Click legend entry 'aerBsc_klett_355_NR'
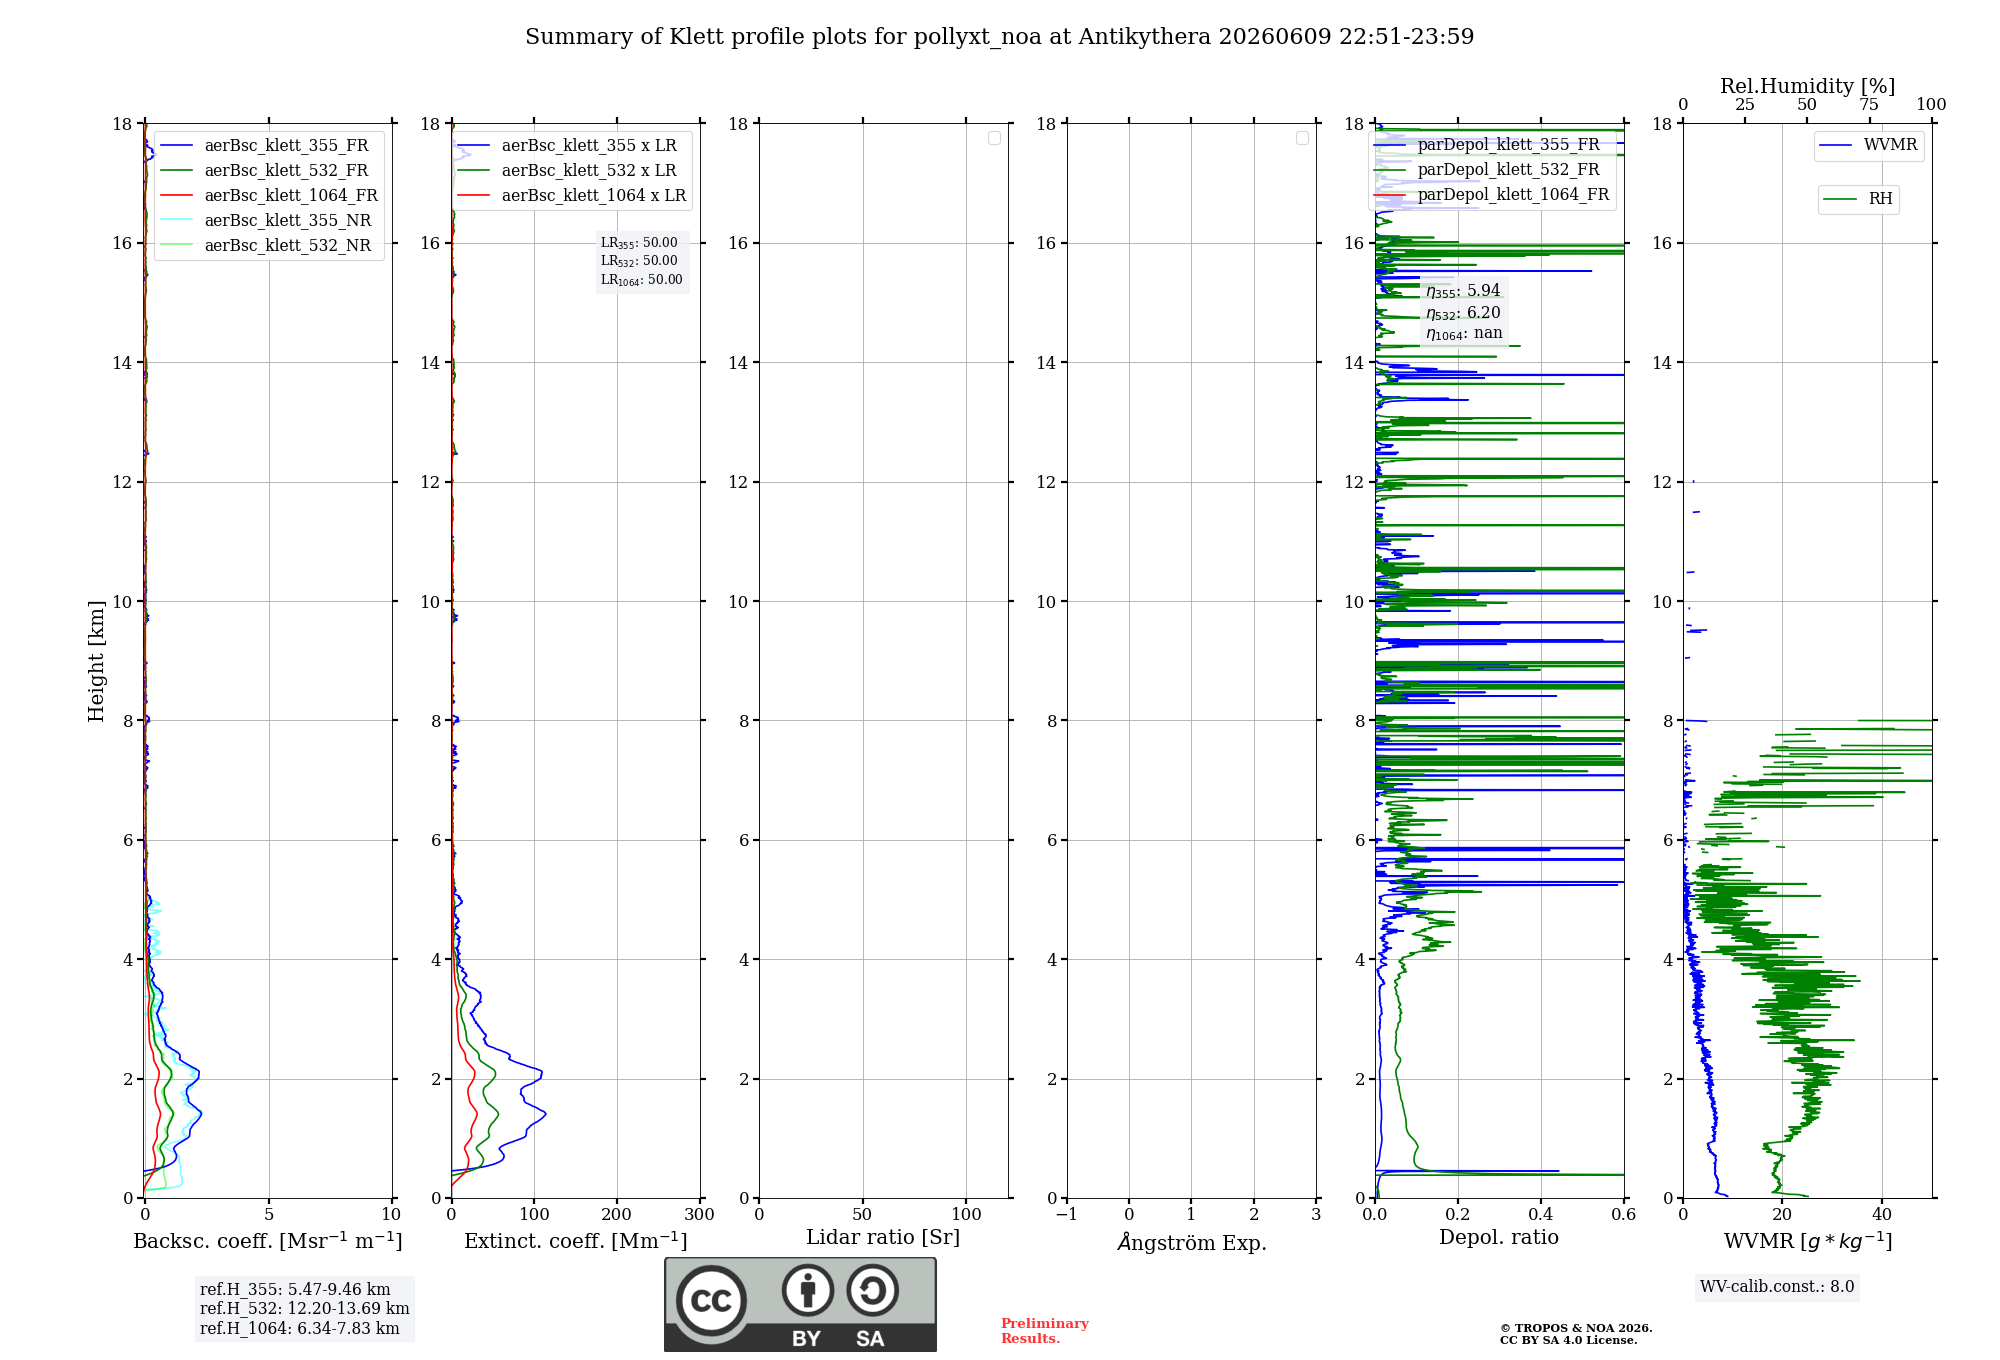 tap(288, 221)
